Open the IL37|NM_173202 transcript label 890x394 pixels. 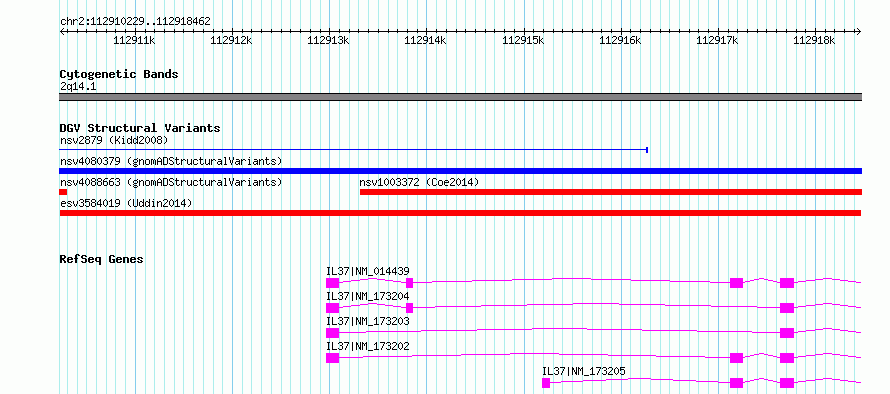tap(368, 346)
